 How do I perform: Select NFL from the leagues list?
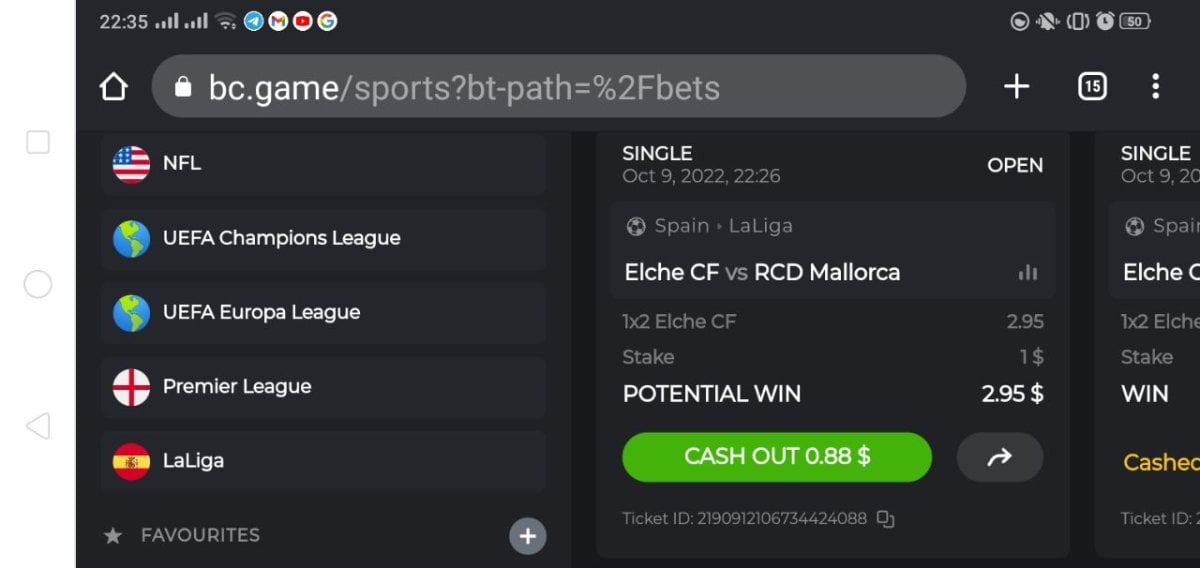322,163
